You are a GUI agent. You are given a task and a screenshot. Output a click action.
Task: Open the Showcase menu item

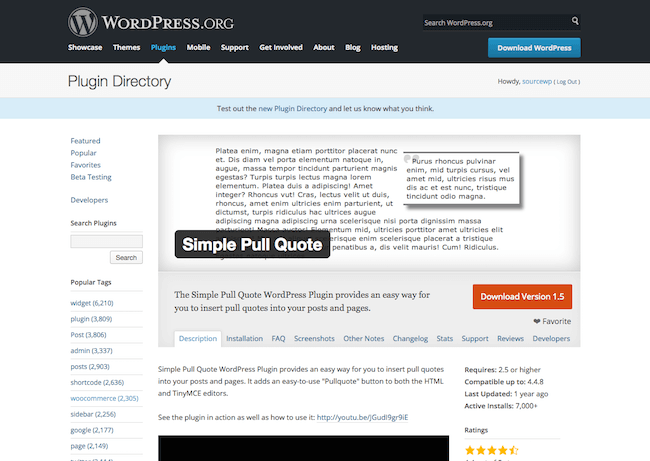tap(85, 47)
